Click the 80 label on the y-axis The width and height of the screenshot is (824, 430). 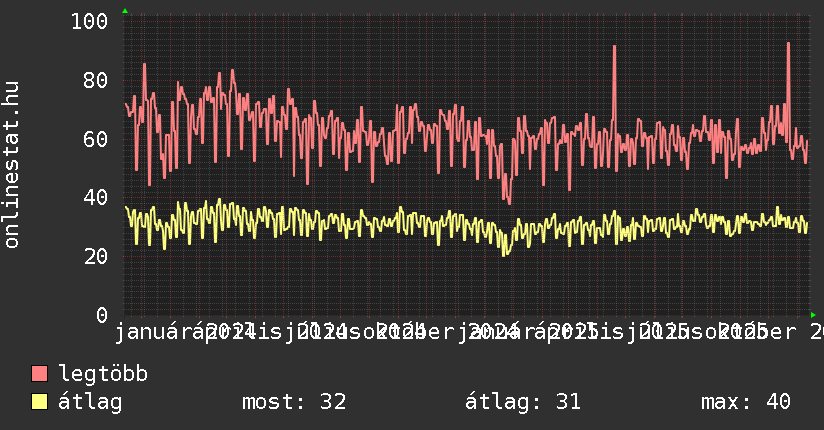97,81
